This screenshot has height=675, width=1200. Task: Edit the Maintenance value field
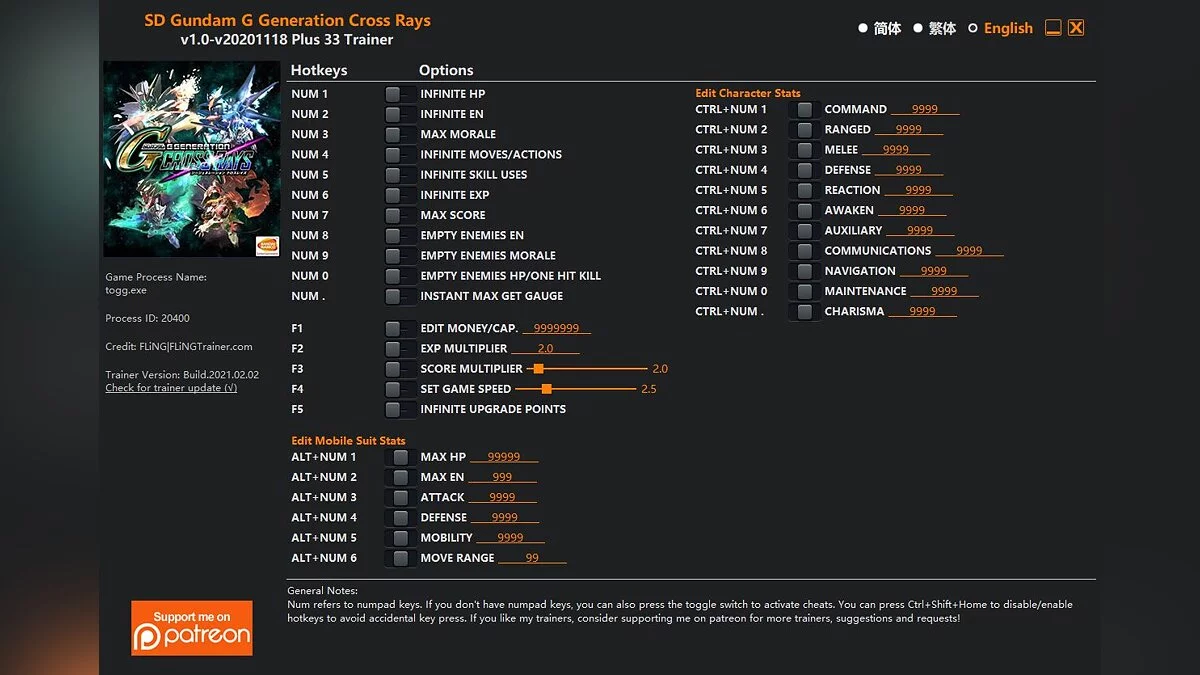click(x=944, y=291)
